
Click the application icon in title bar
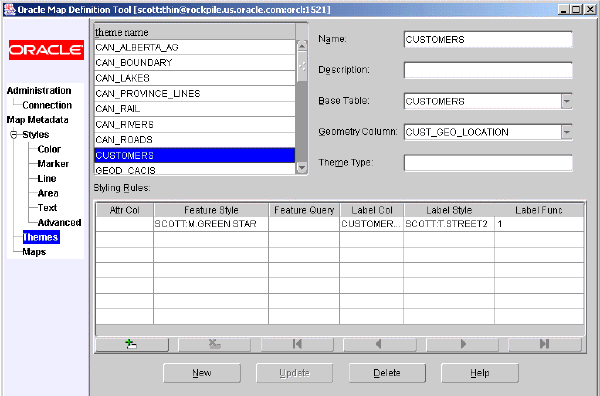[10, 10]
